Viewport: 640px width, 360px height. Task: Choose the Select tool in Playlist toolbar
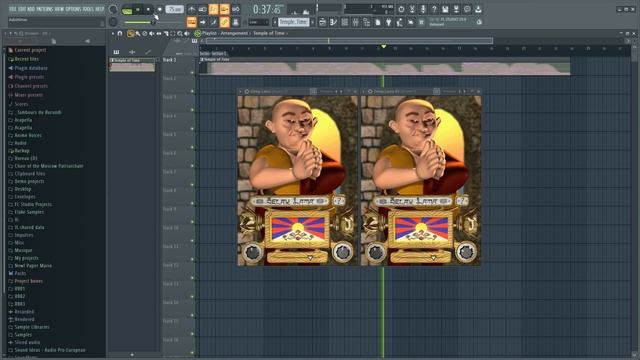tap(173, 33)
